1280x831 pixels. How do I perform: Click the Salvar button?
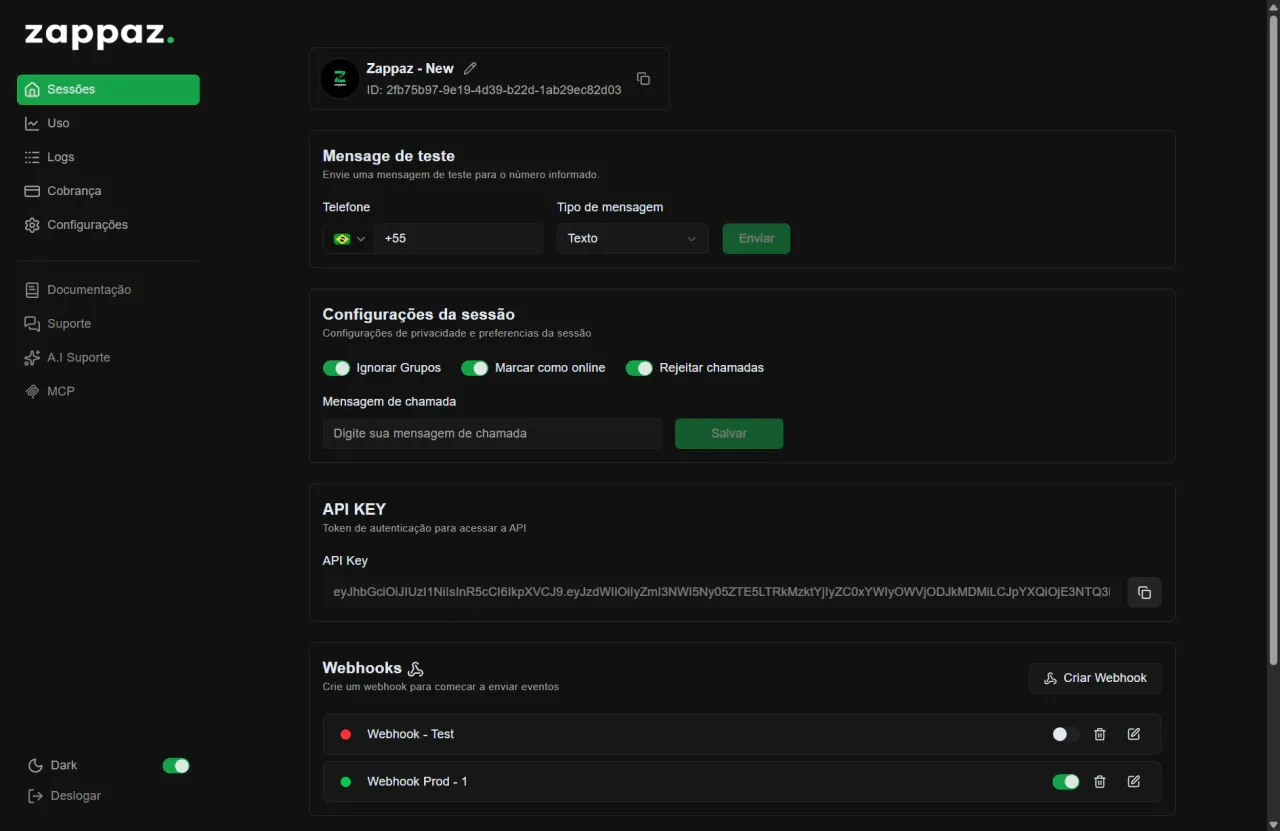(729, 434)
